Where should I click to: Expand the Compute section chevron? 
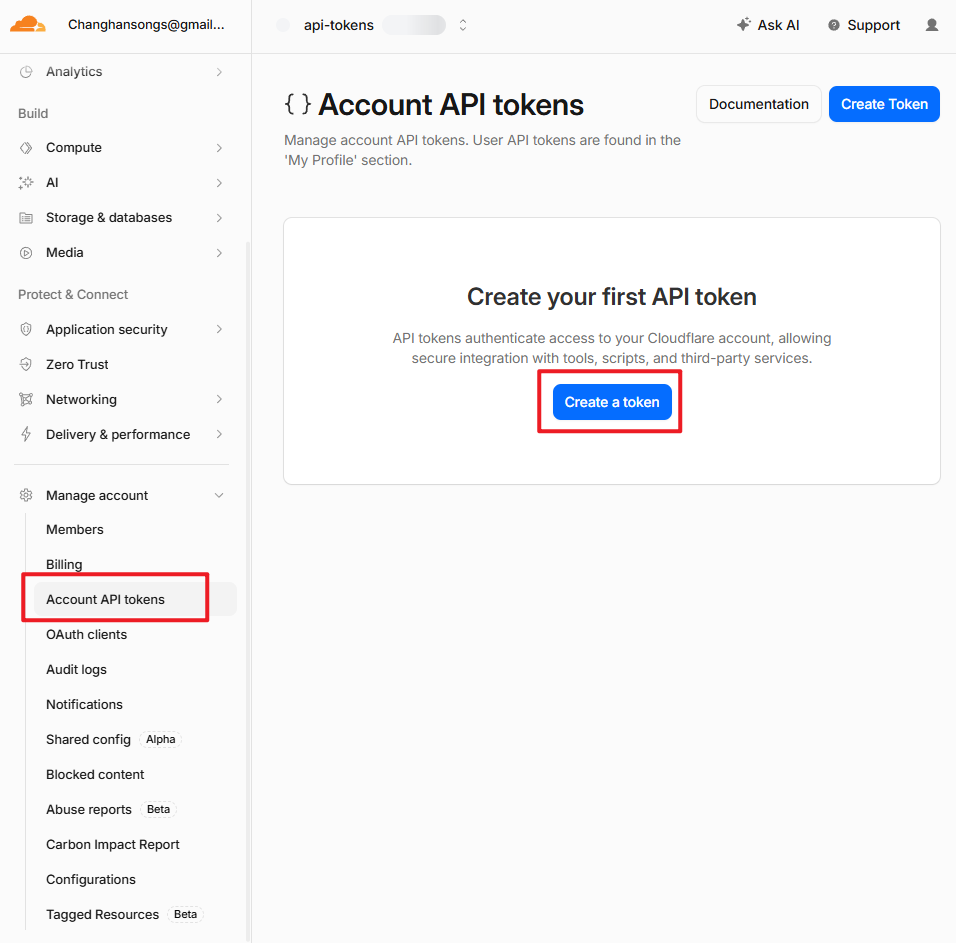point(219,148)
